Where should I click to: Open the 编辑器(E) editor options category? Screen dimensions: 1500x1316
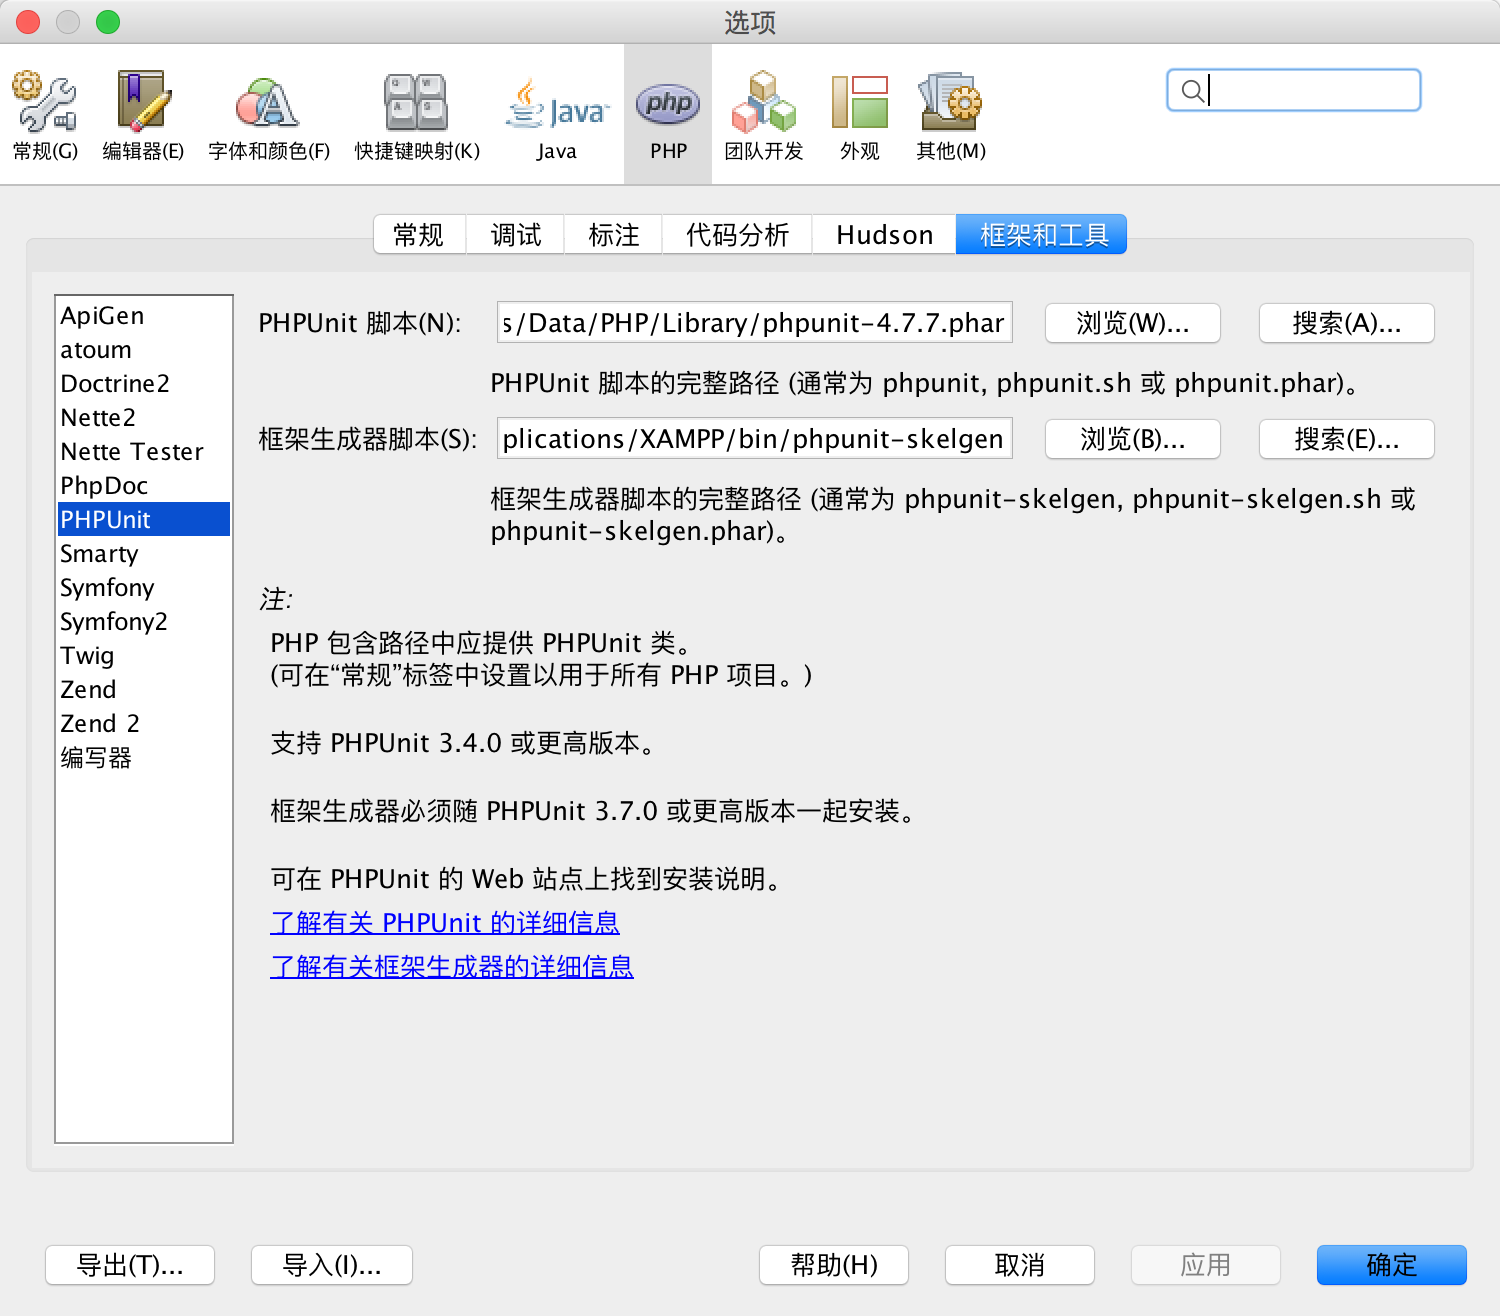143,115
